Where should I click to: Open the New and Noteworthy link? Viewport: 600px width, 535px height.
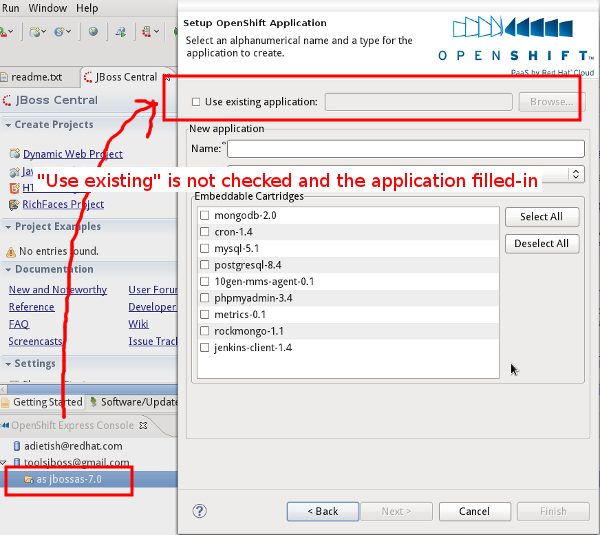[58, 290]
